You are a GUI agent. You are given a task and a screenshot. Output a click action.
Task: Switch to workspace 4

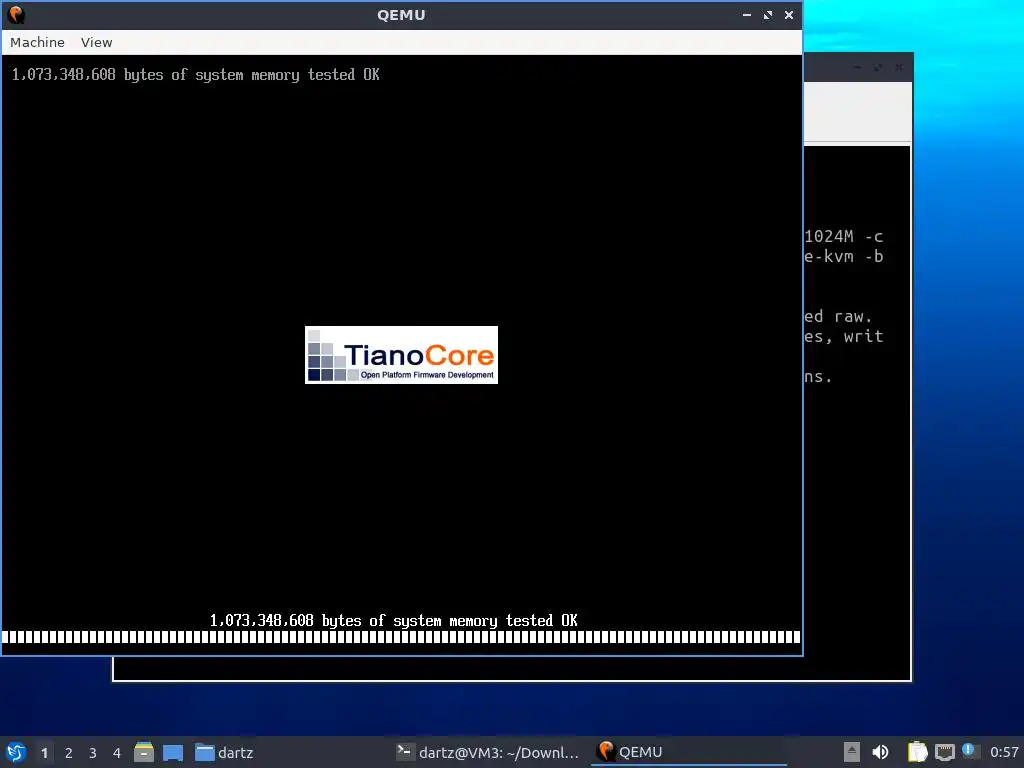(x=117, y=753)
